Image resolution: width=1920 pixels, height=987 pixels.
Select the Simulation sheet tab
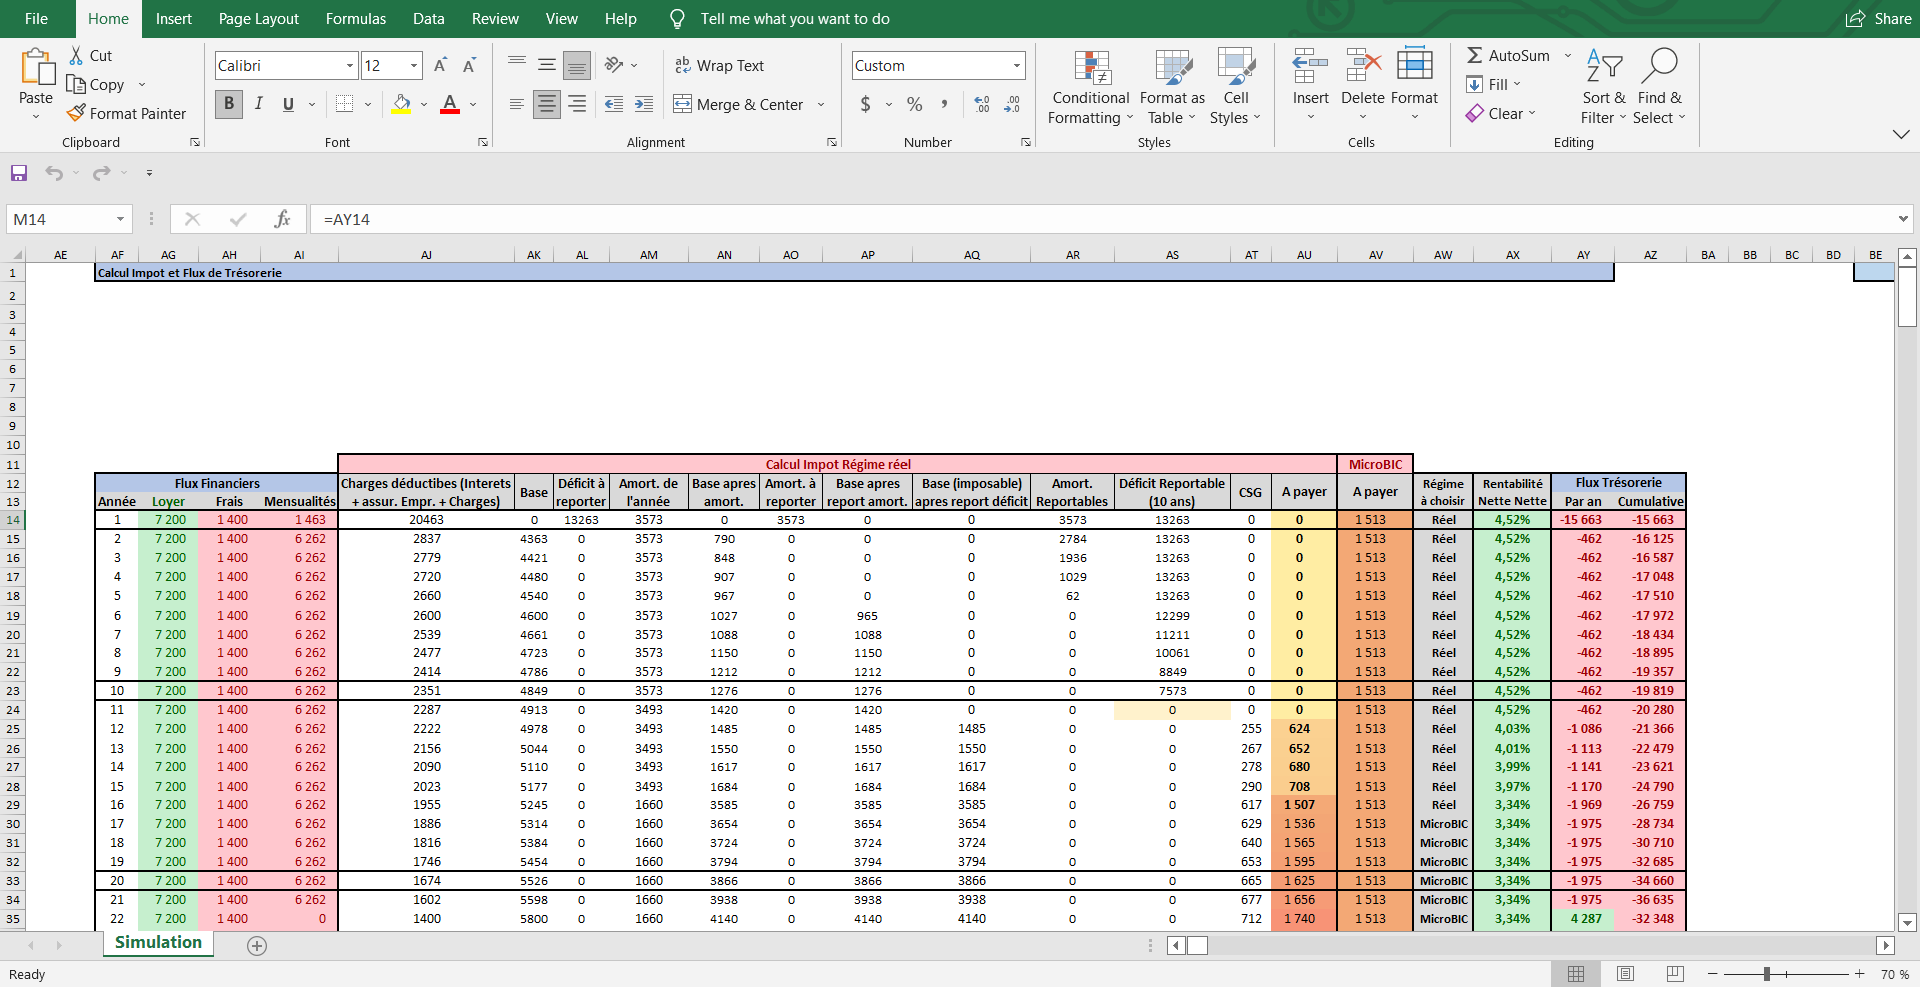pos(158,943)
